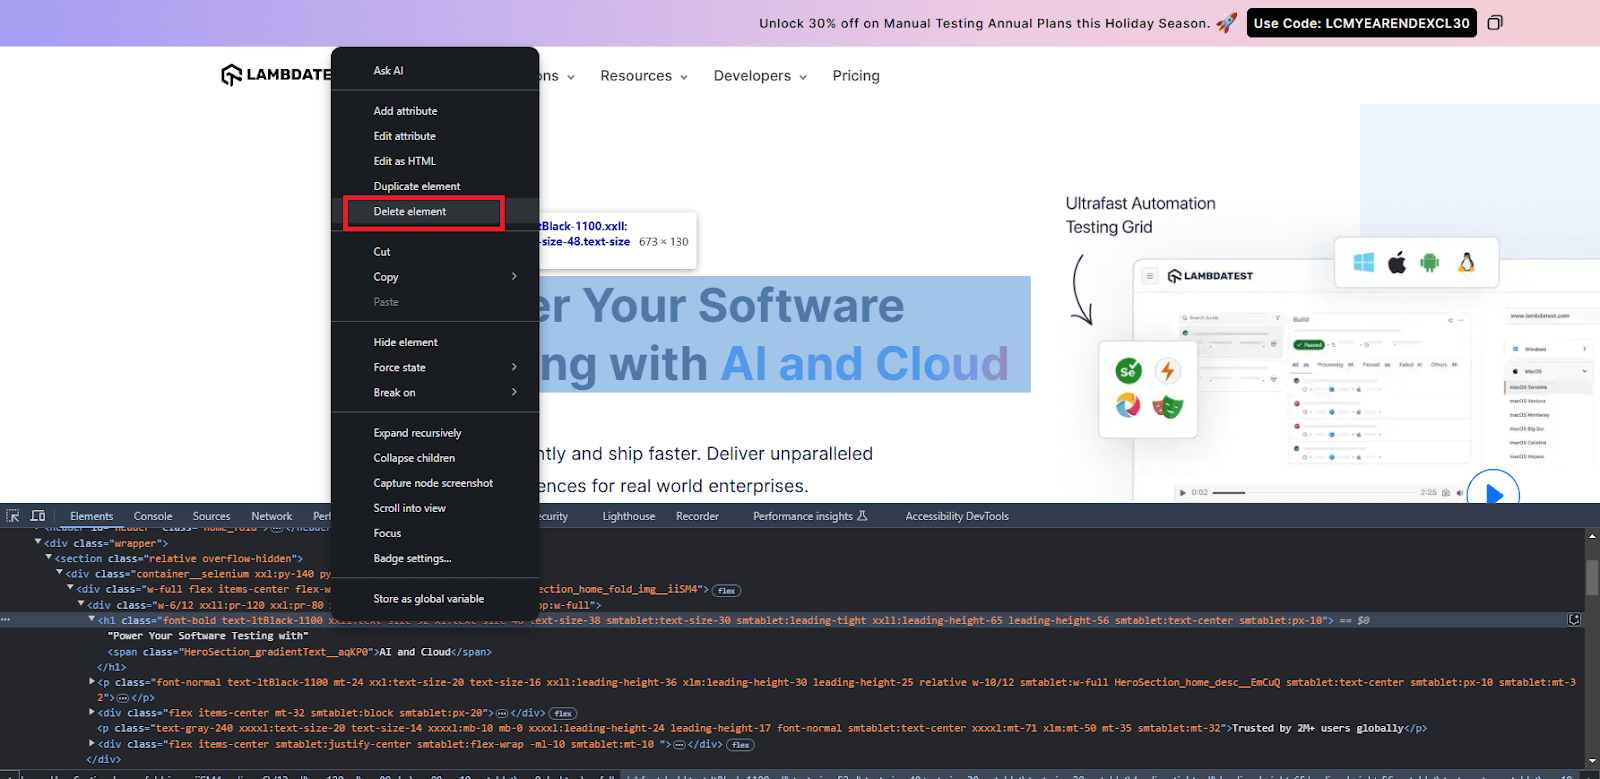Choose Edit attribute in the context menu
The width and height of the screenshot is (1600, 779).
435,136
